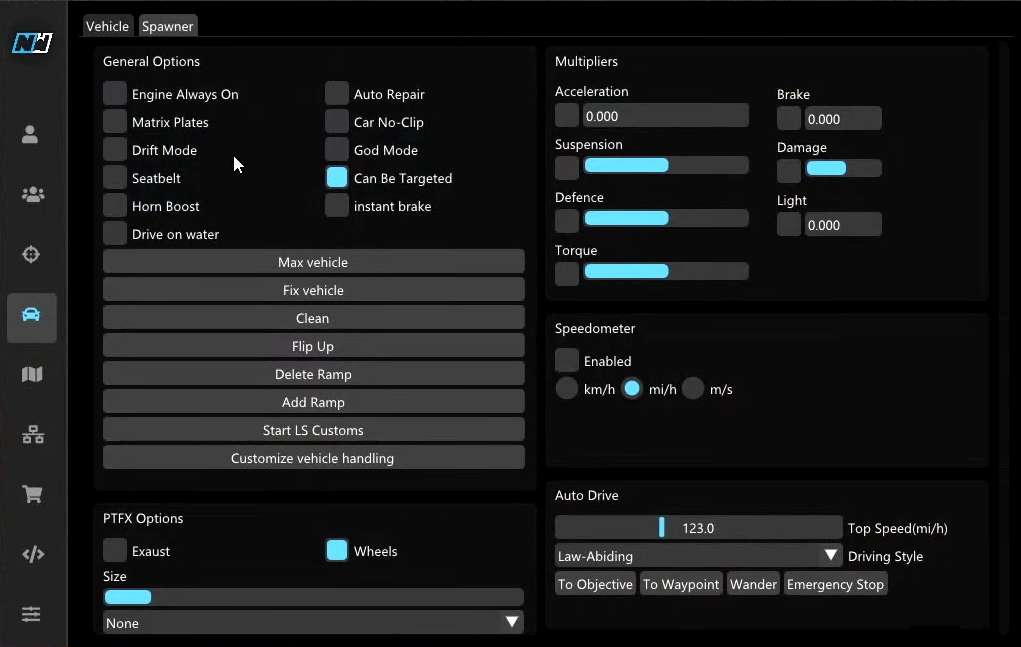1021x647 pixels.
Task: Open the settings sliders sidebar icon
Action: (x=32, y=614)
